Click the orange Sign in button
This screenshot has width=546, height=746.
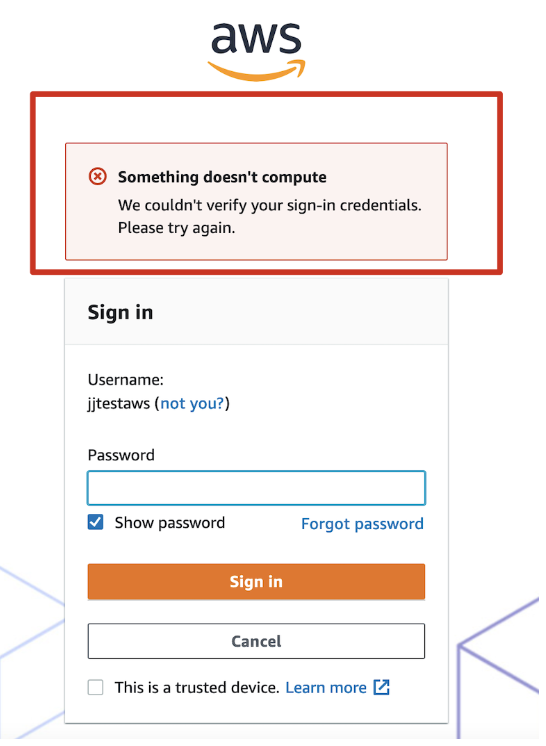tap(256, 581)
